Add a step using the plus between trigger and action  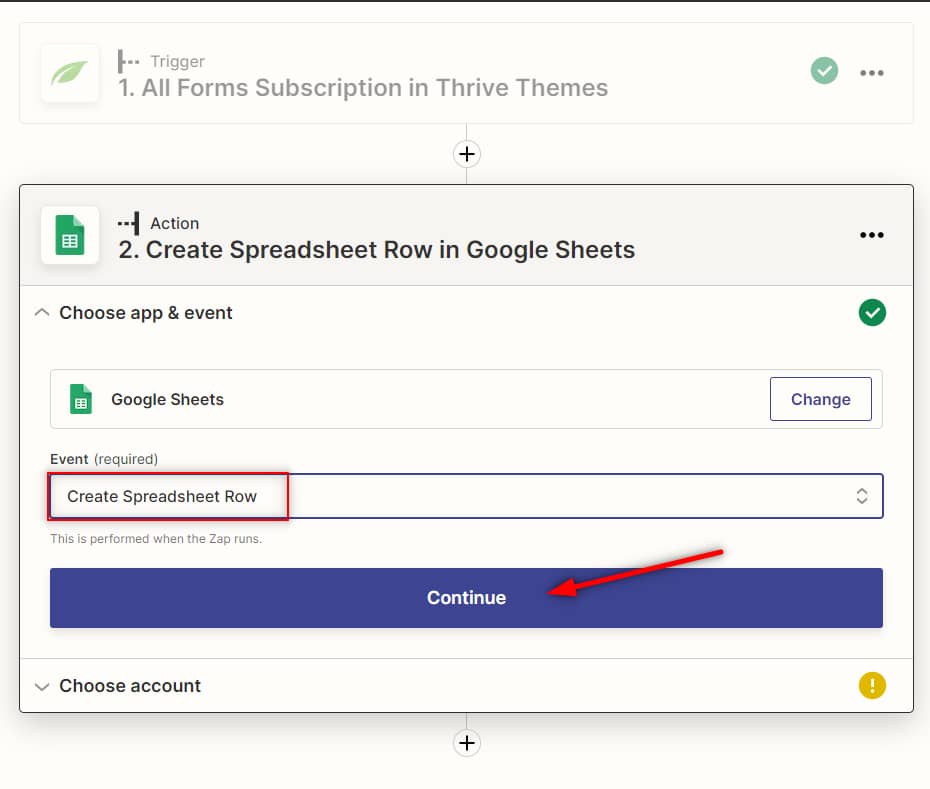click(467, 154)
